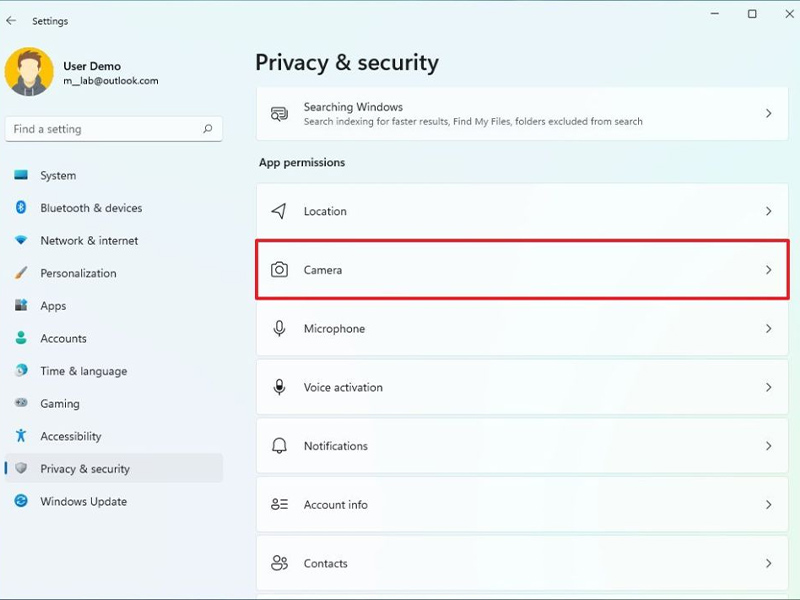Click the Time & language globe icon
The width and height of the screenshot is (800, 600).
click(x=21, y=370)
